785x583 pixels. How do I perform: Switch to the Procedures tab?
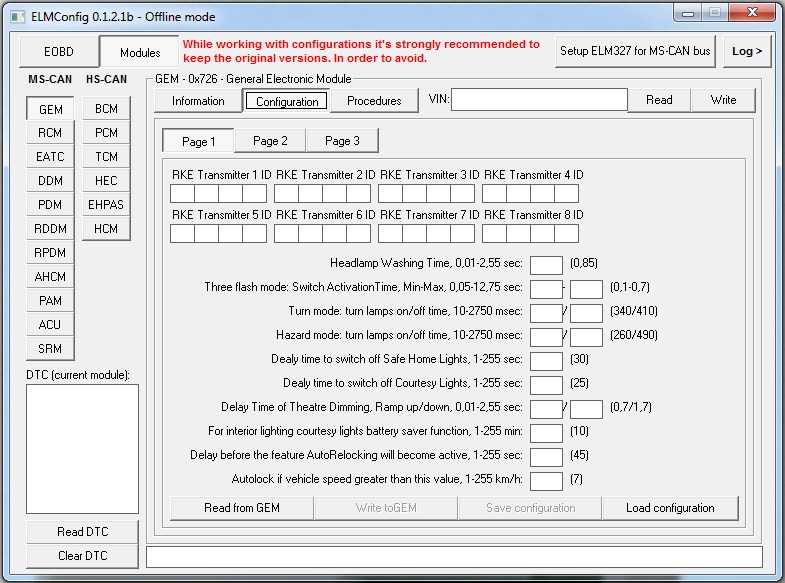[374, 100]
